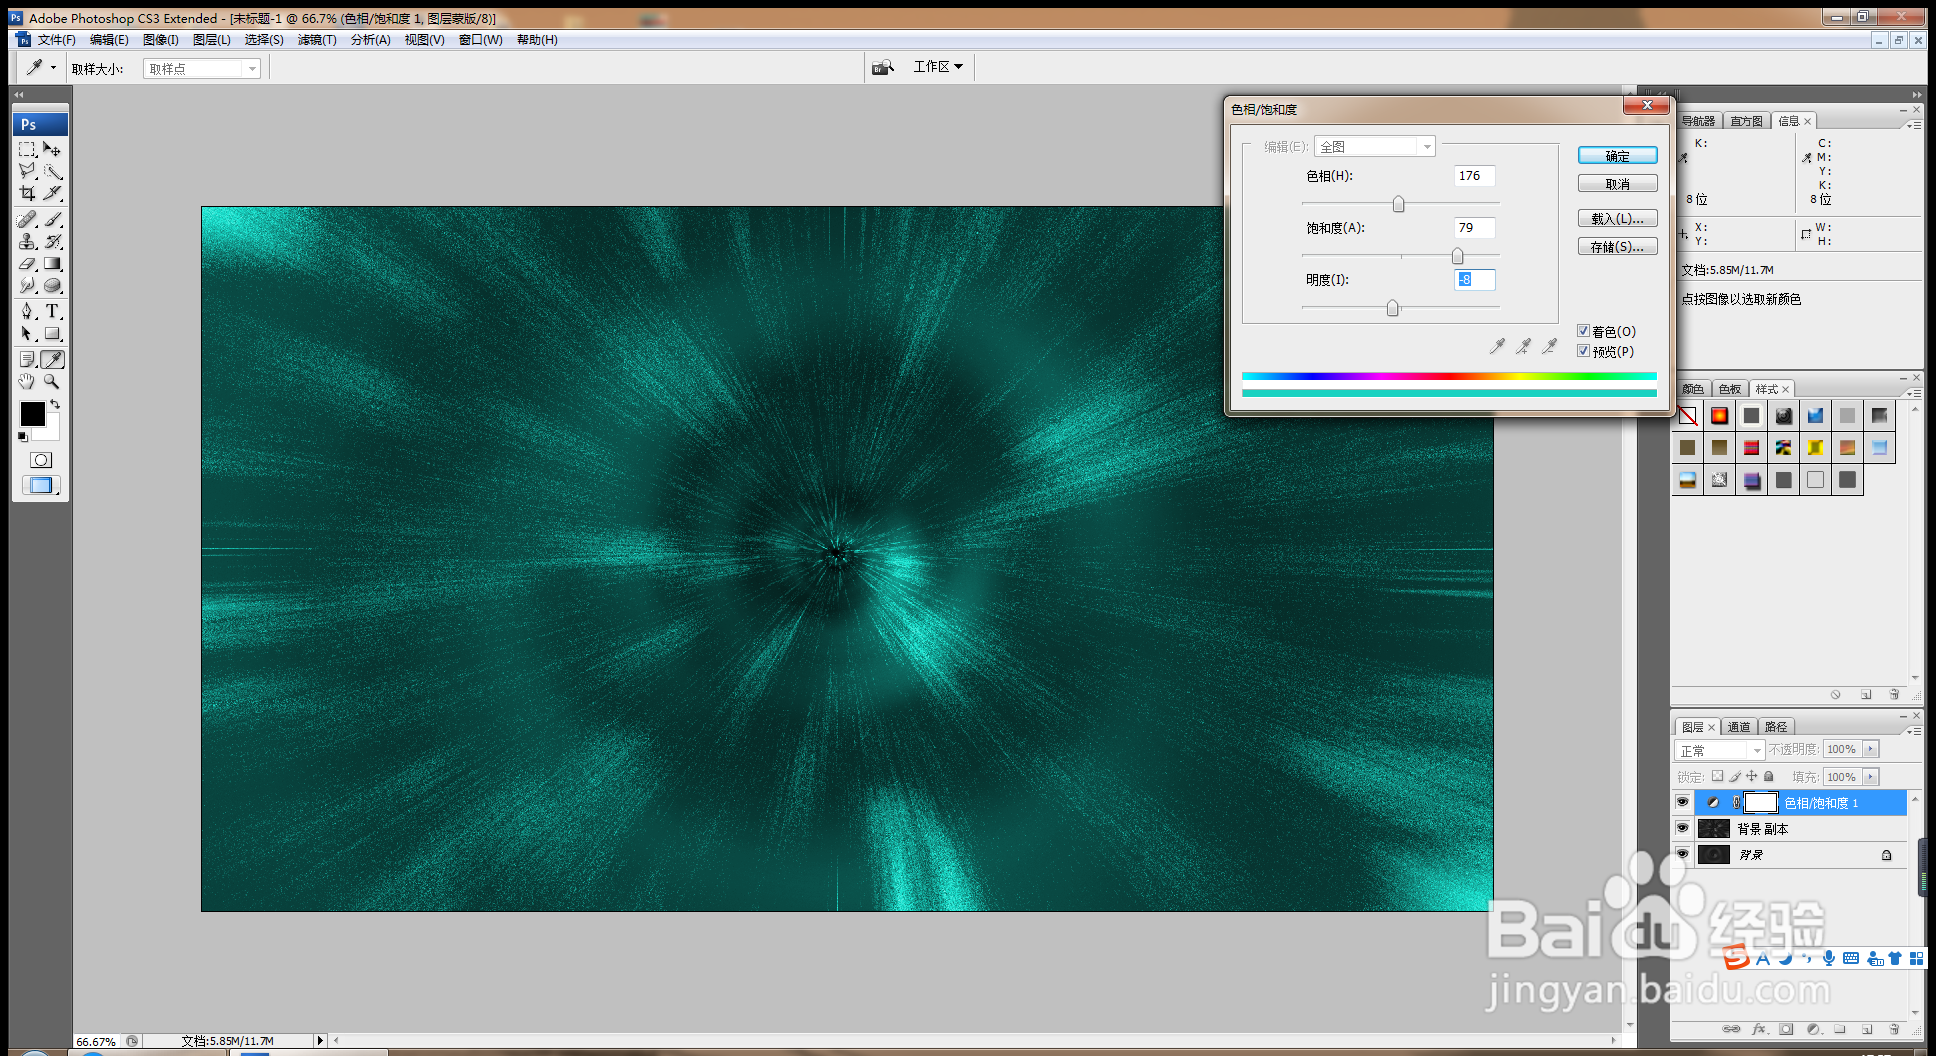Select the Rectangular Marquee tool

coord(27,149)
